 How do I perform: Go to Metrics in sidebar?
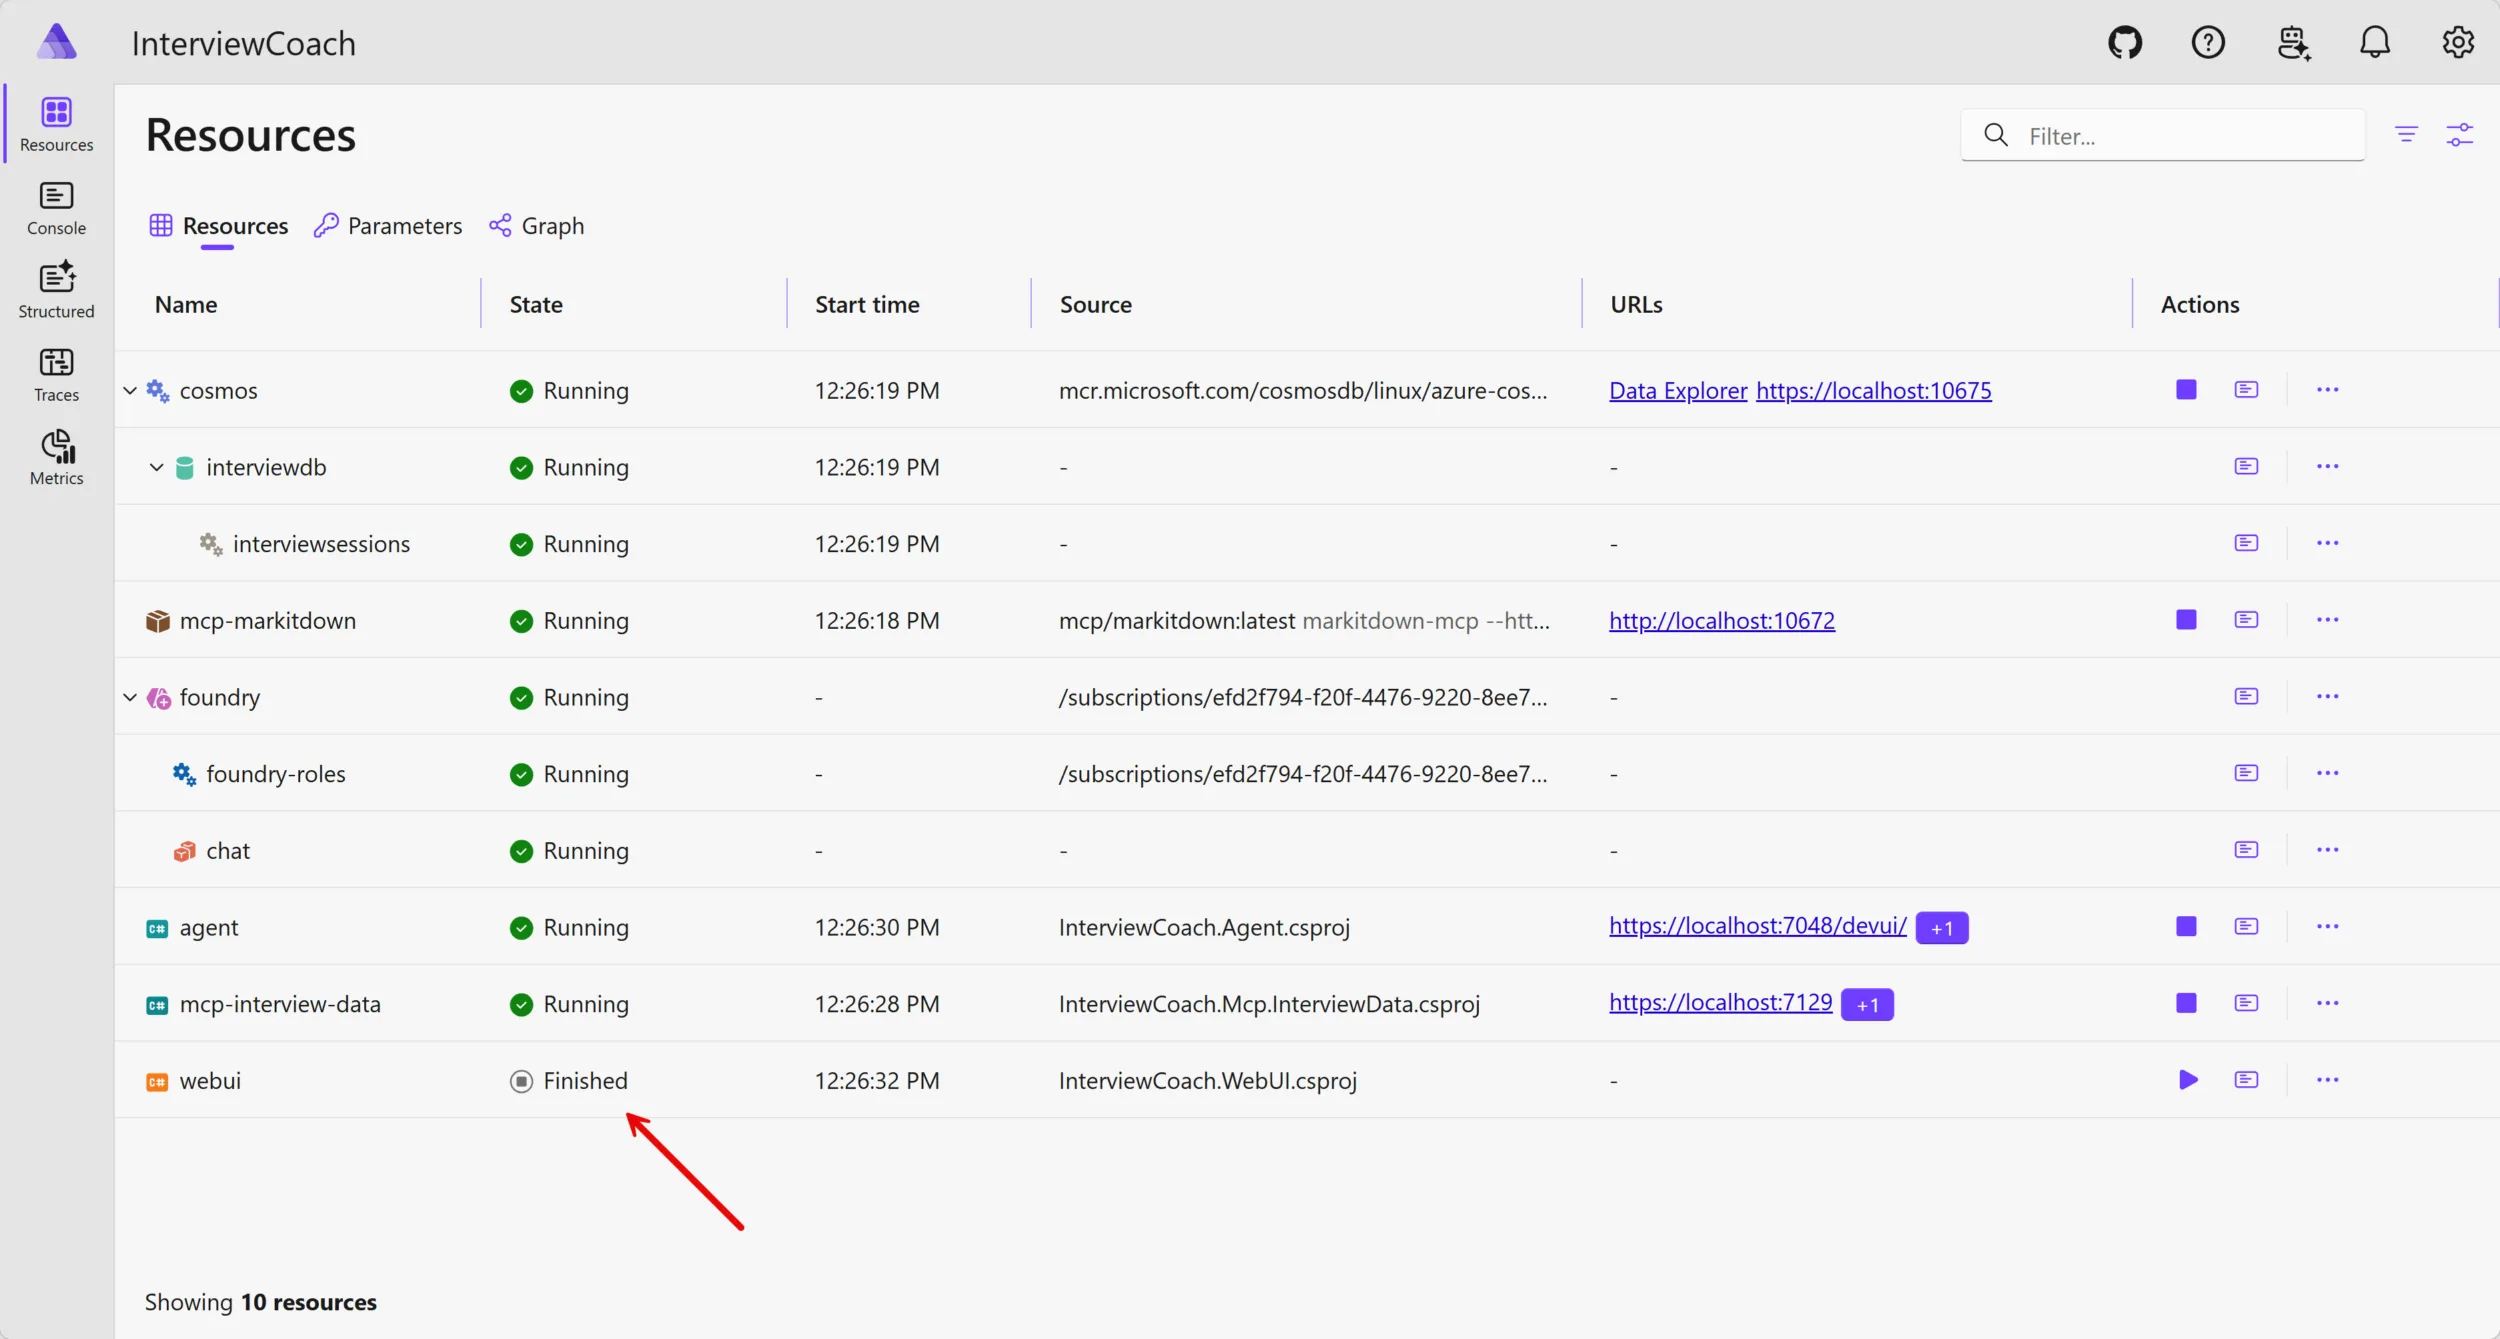click(57, 458)
